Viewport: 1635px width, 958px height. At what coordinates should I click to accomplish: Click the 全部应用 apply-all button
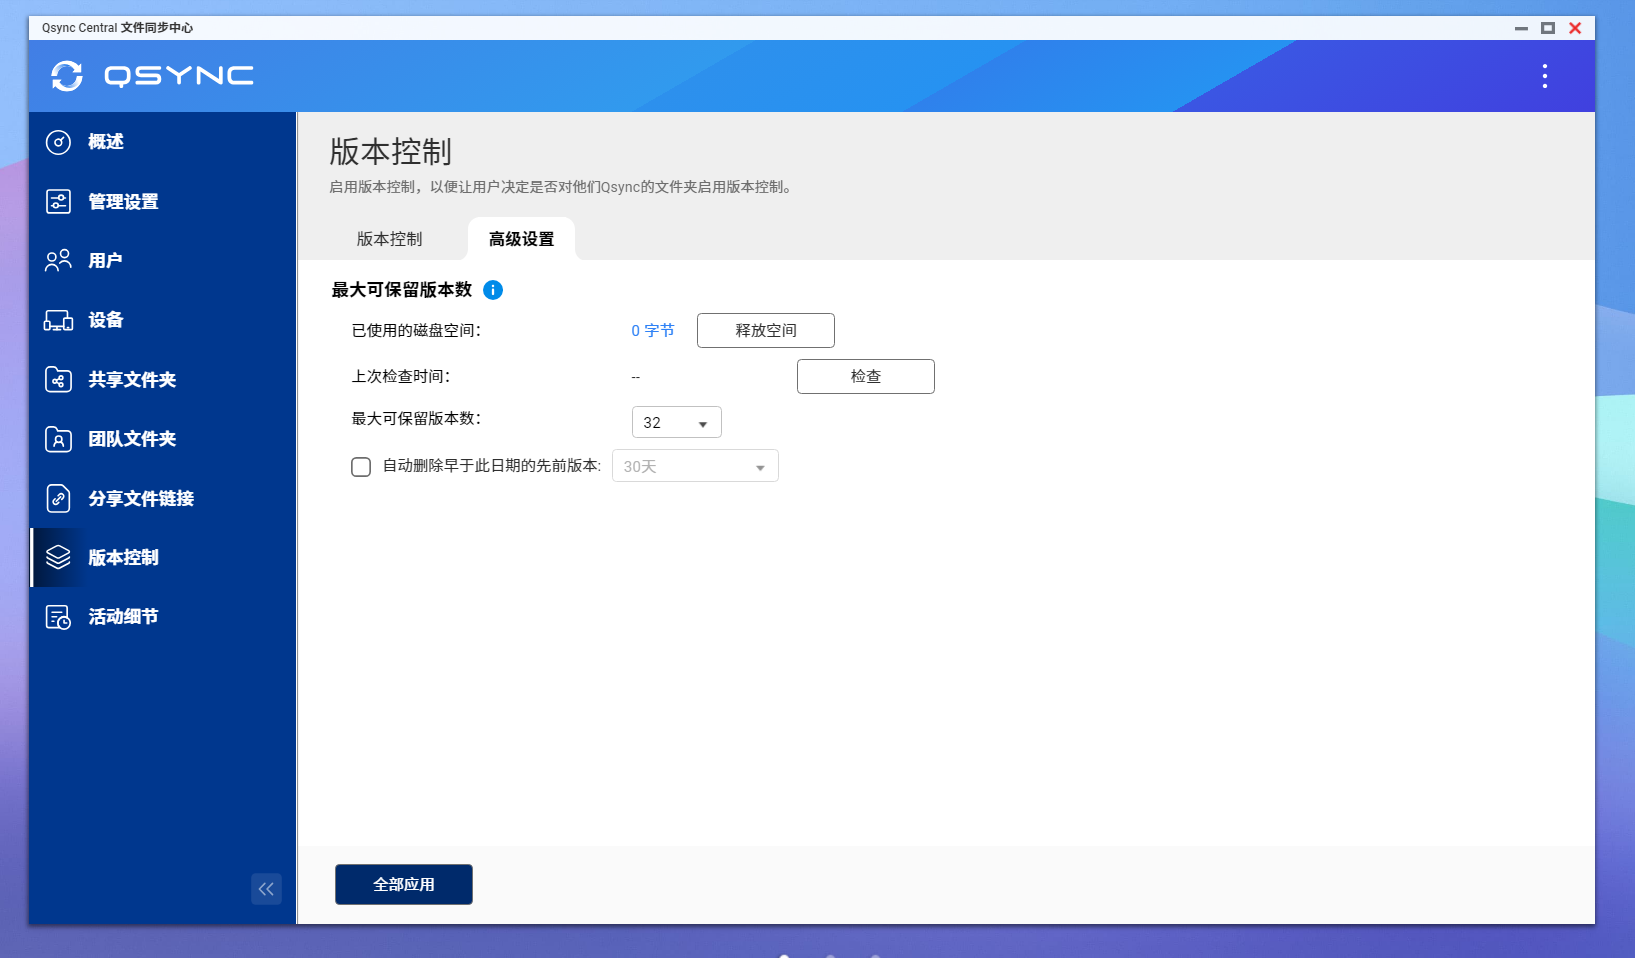[x=403, y=885]
